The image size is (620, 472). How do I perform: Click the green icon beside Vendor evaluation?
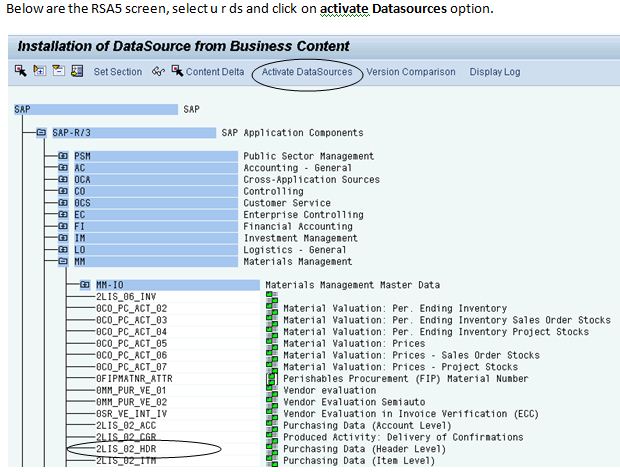tap(272, 390)
